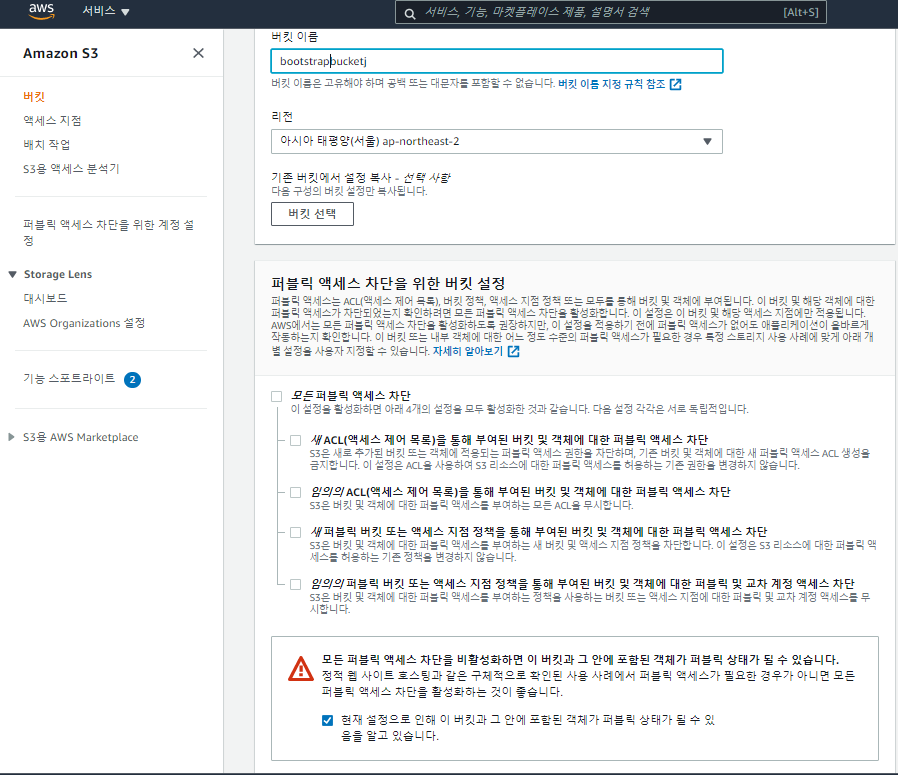Image resolution: width=898 pixels, height=775 pixels.
Task: Open the 버킷 sidebar item
Action: [x=34, y=97]
